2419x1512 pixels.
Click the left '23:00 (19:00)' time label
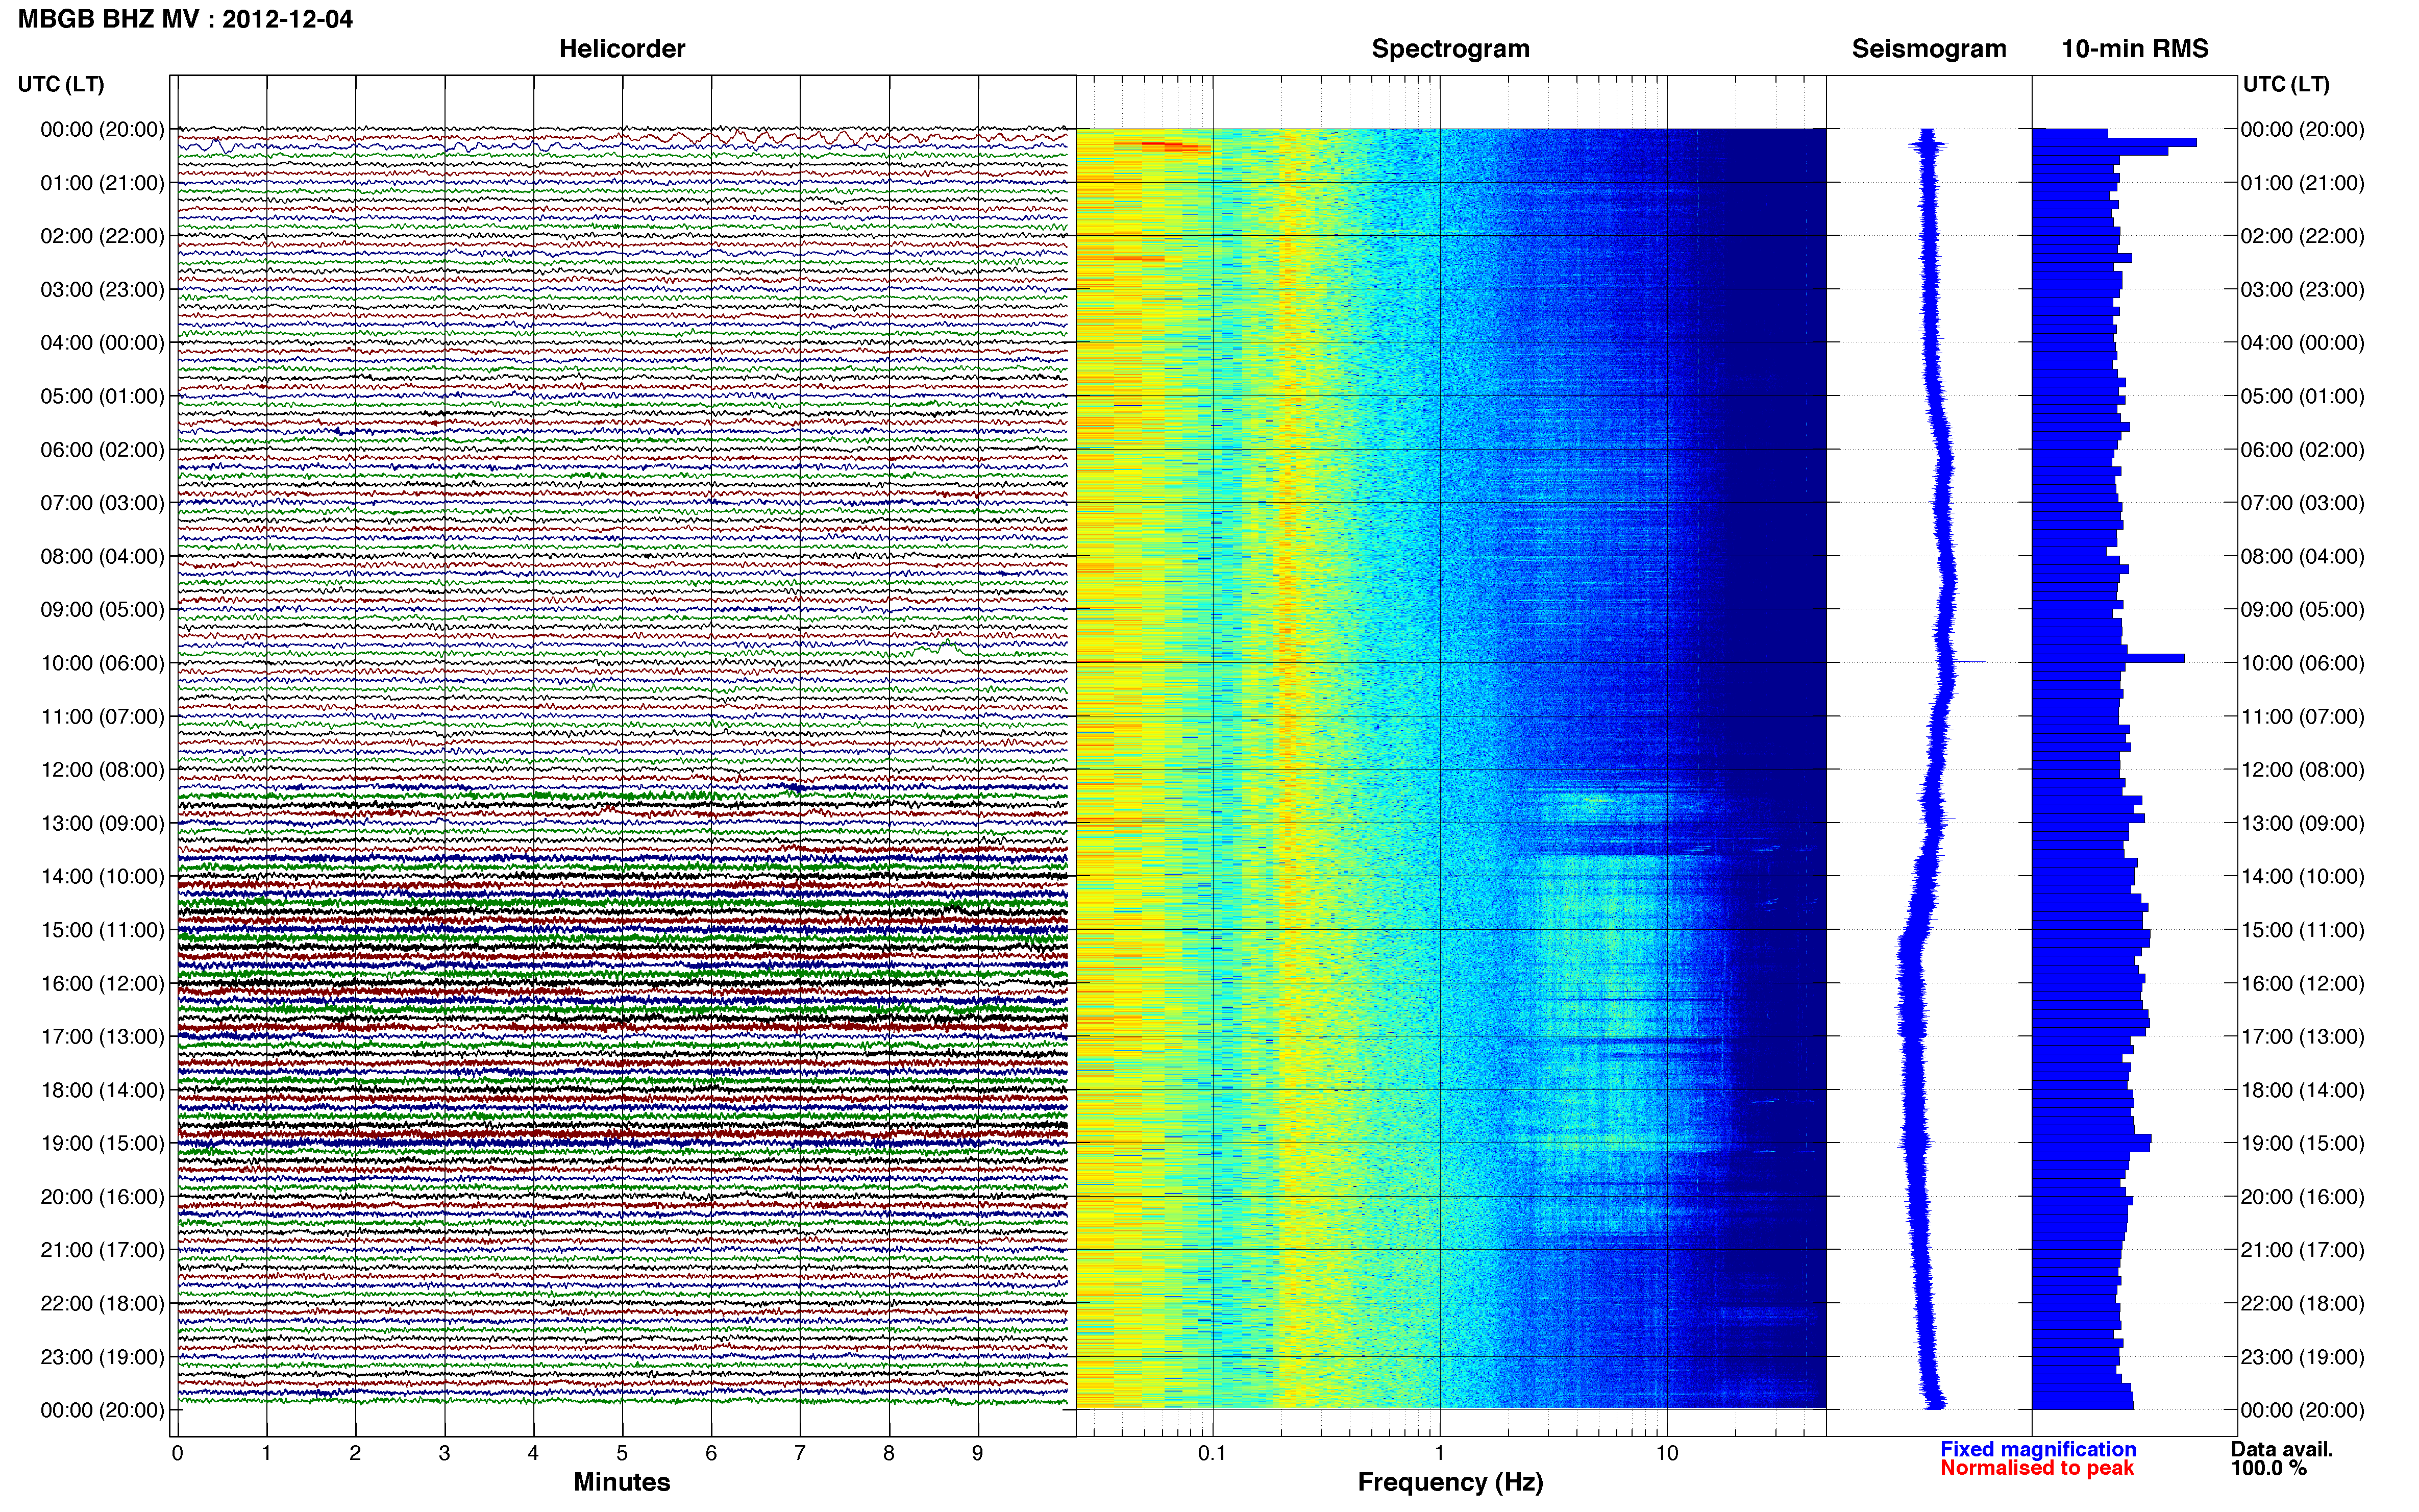point(102,1357)
